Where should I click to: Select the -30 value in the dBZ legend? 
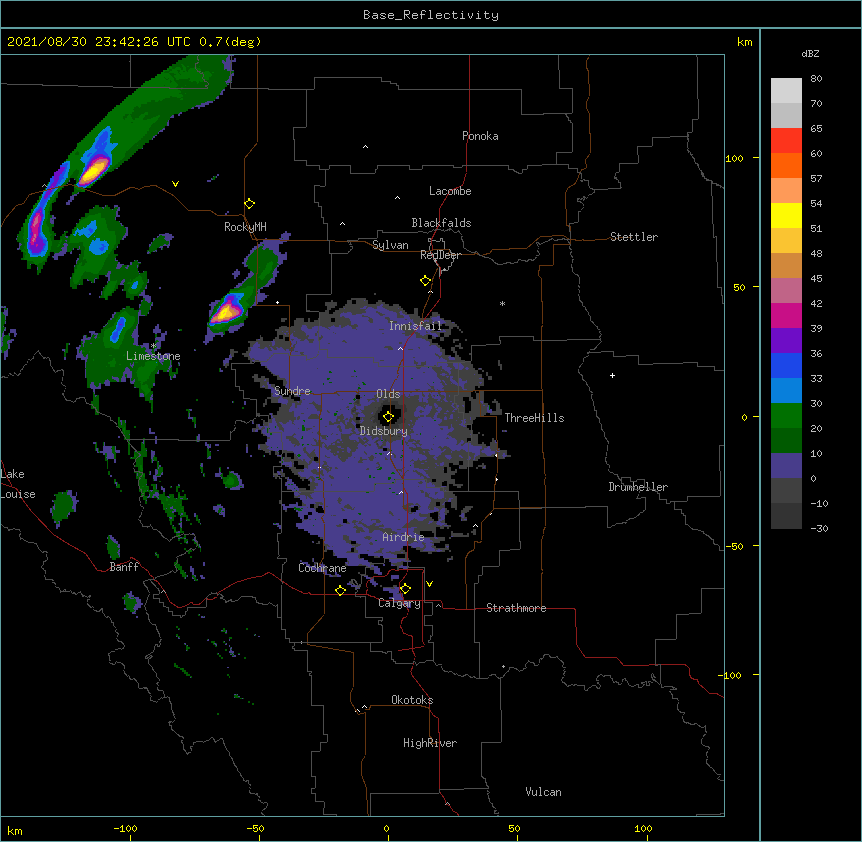click(x=819, y=528)
